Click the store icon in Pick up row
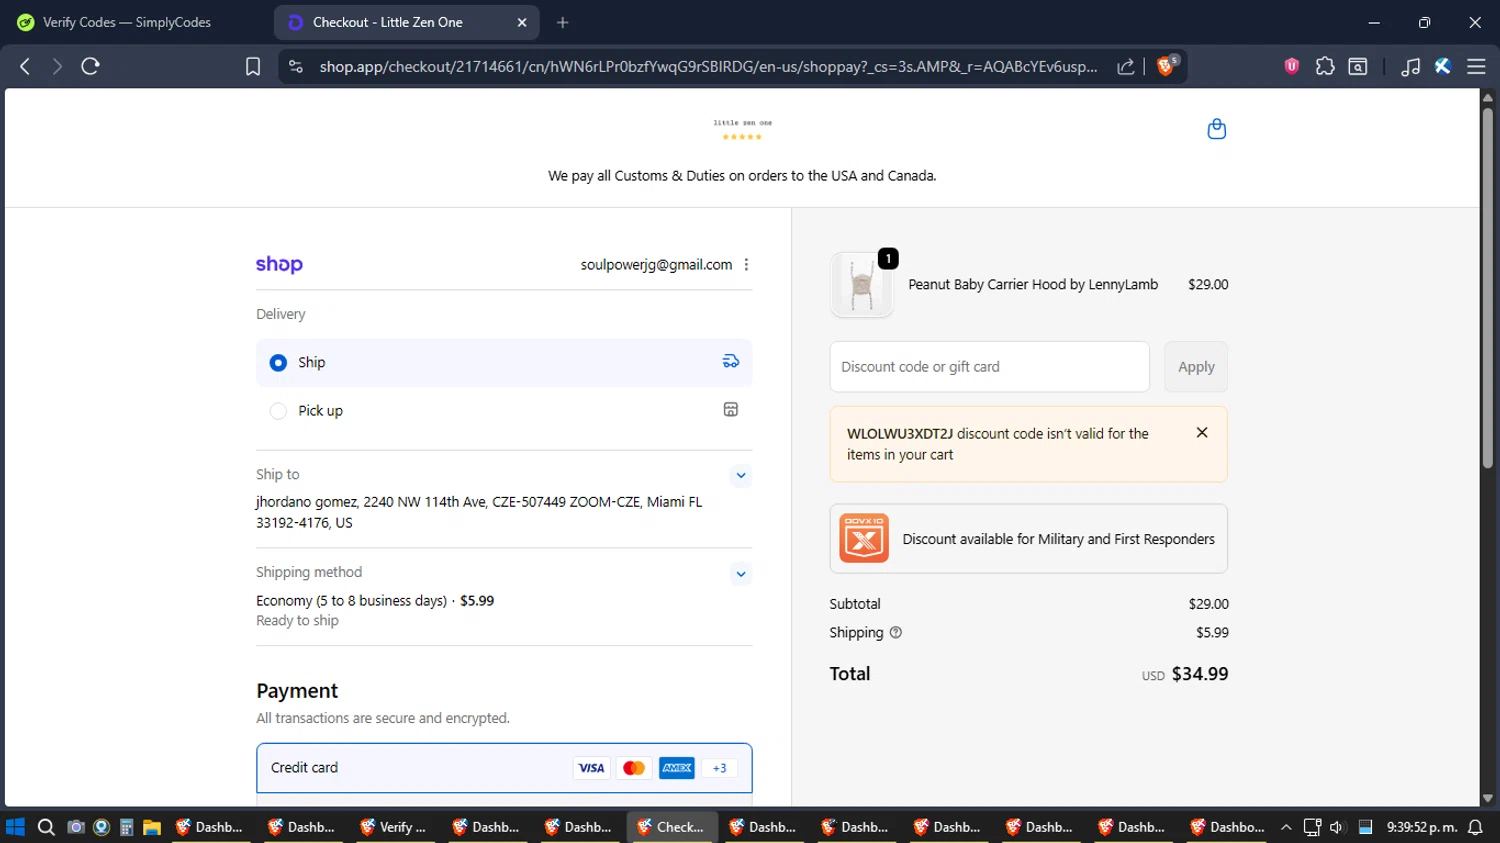The height and width of the screenshot is (843, 1500). click(731, 410)
